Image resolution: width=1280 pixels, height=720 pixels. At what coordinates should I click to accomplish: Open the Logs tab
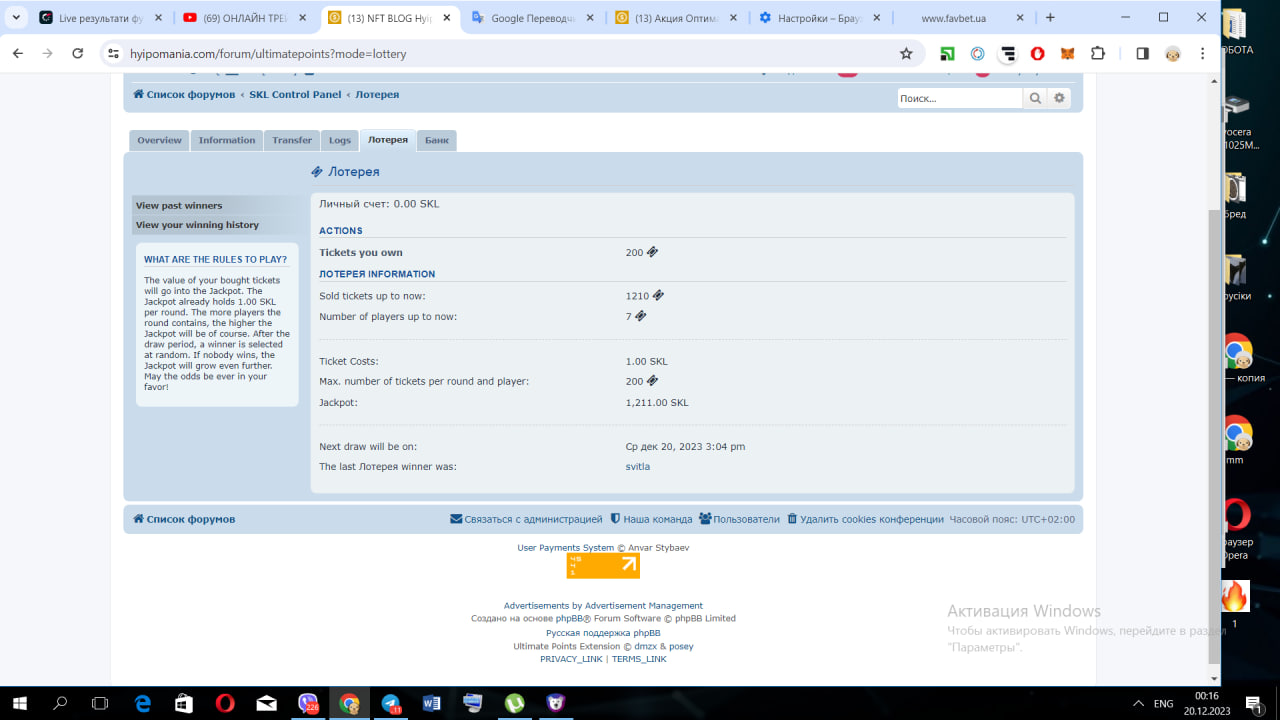click(340, 141)
